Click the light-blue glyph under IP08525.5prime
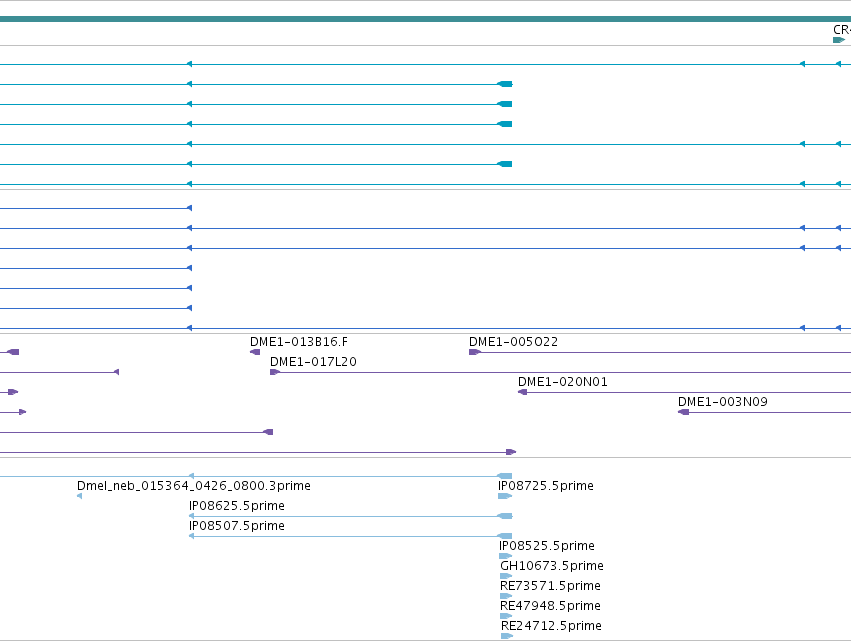Image resolution: width=851 pixels, height=641 pixels. click(x=505, y=556)
